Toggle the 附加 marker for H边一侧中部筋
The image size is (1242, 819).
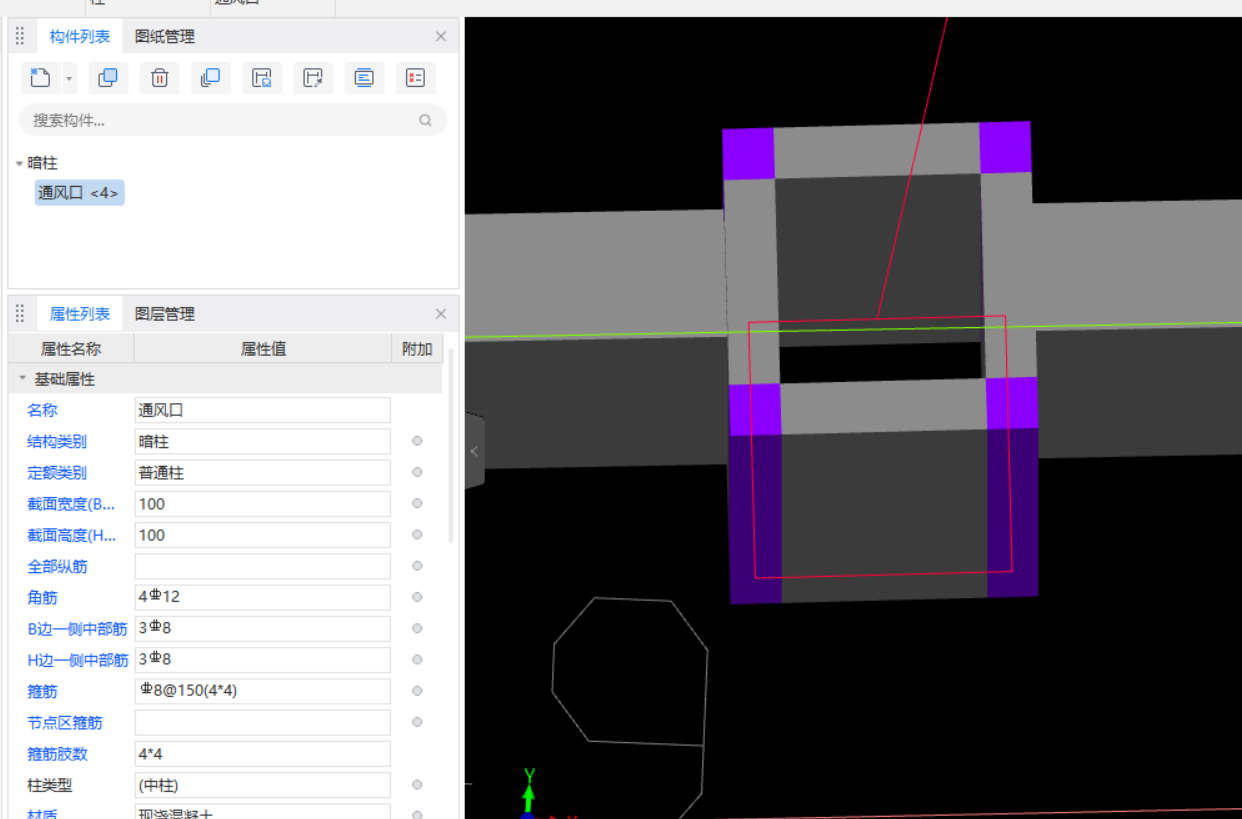point(417,659)
